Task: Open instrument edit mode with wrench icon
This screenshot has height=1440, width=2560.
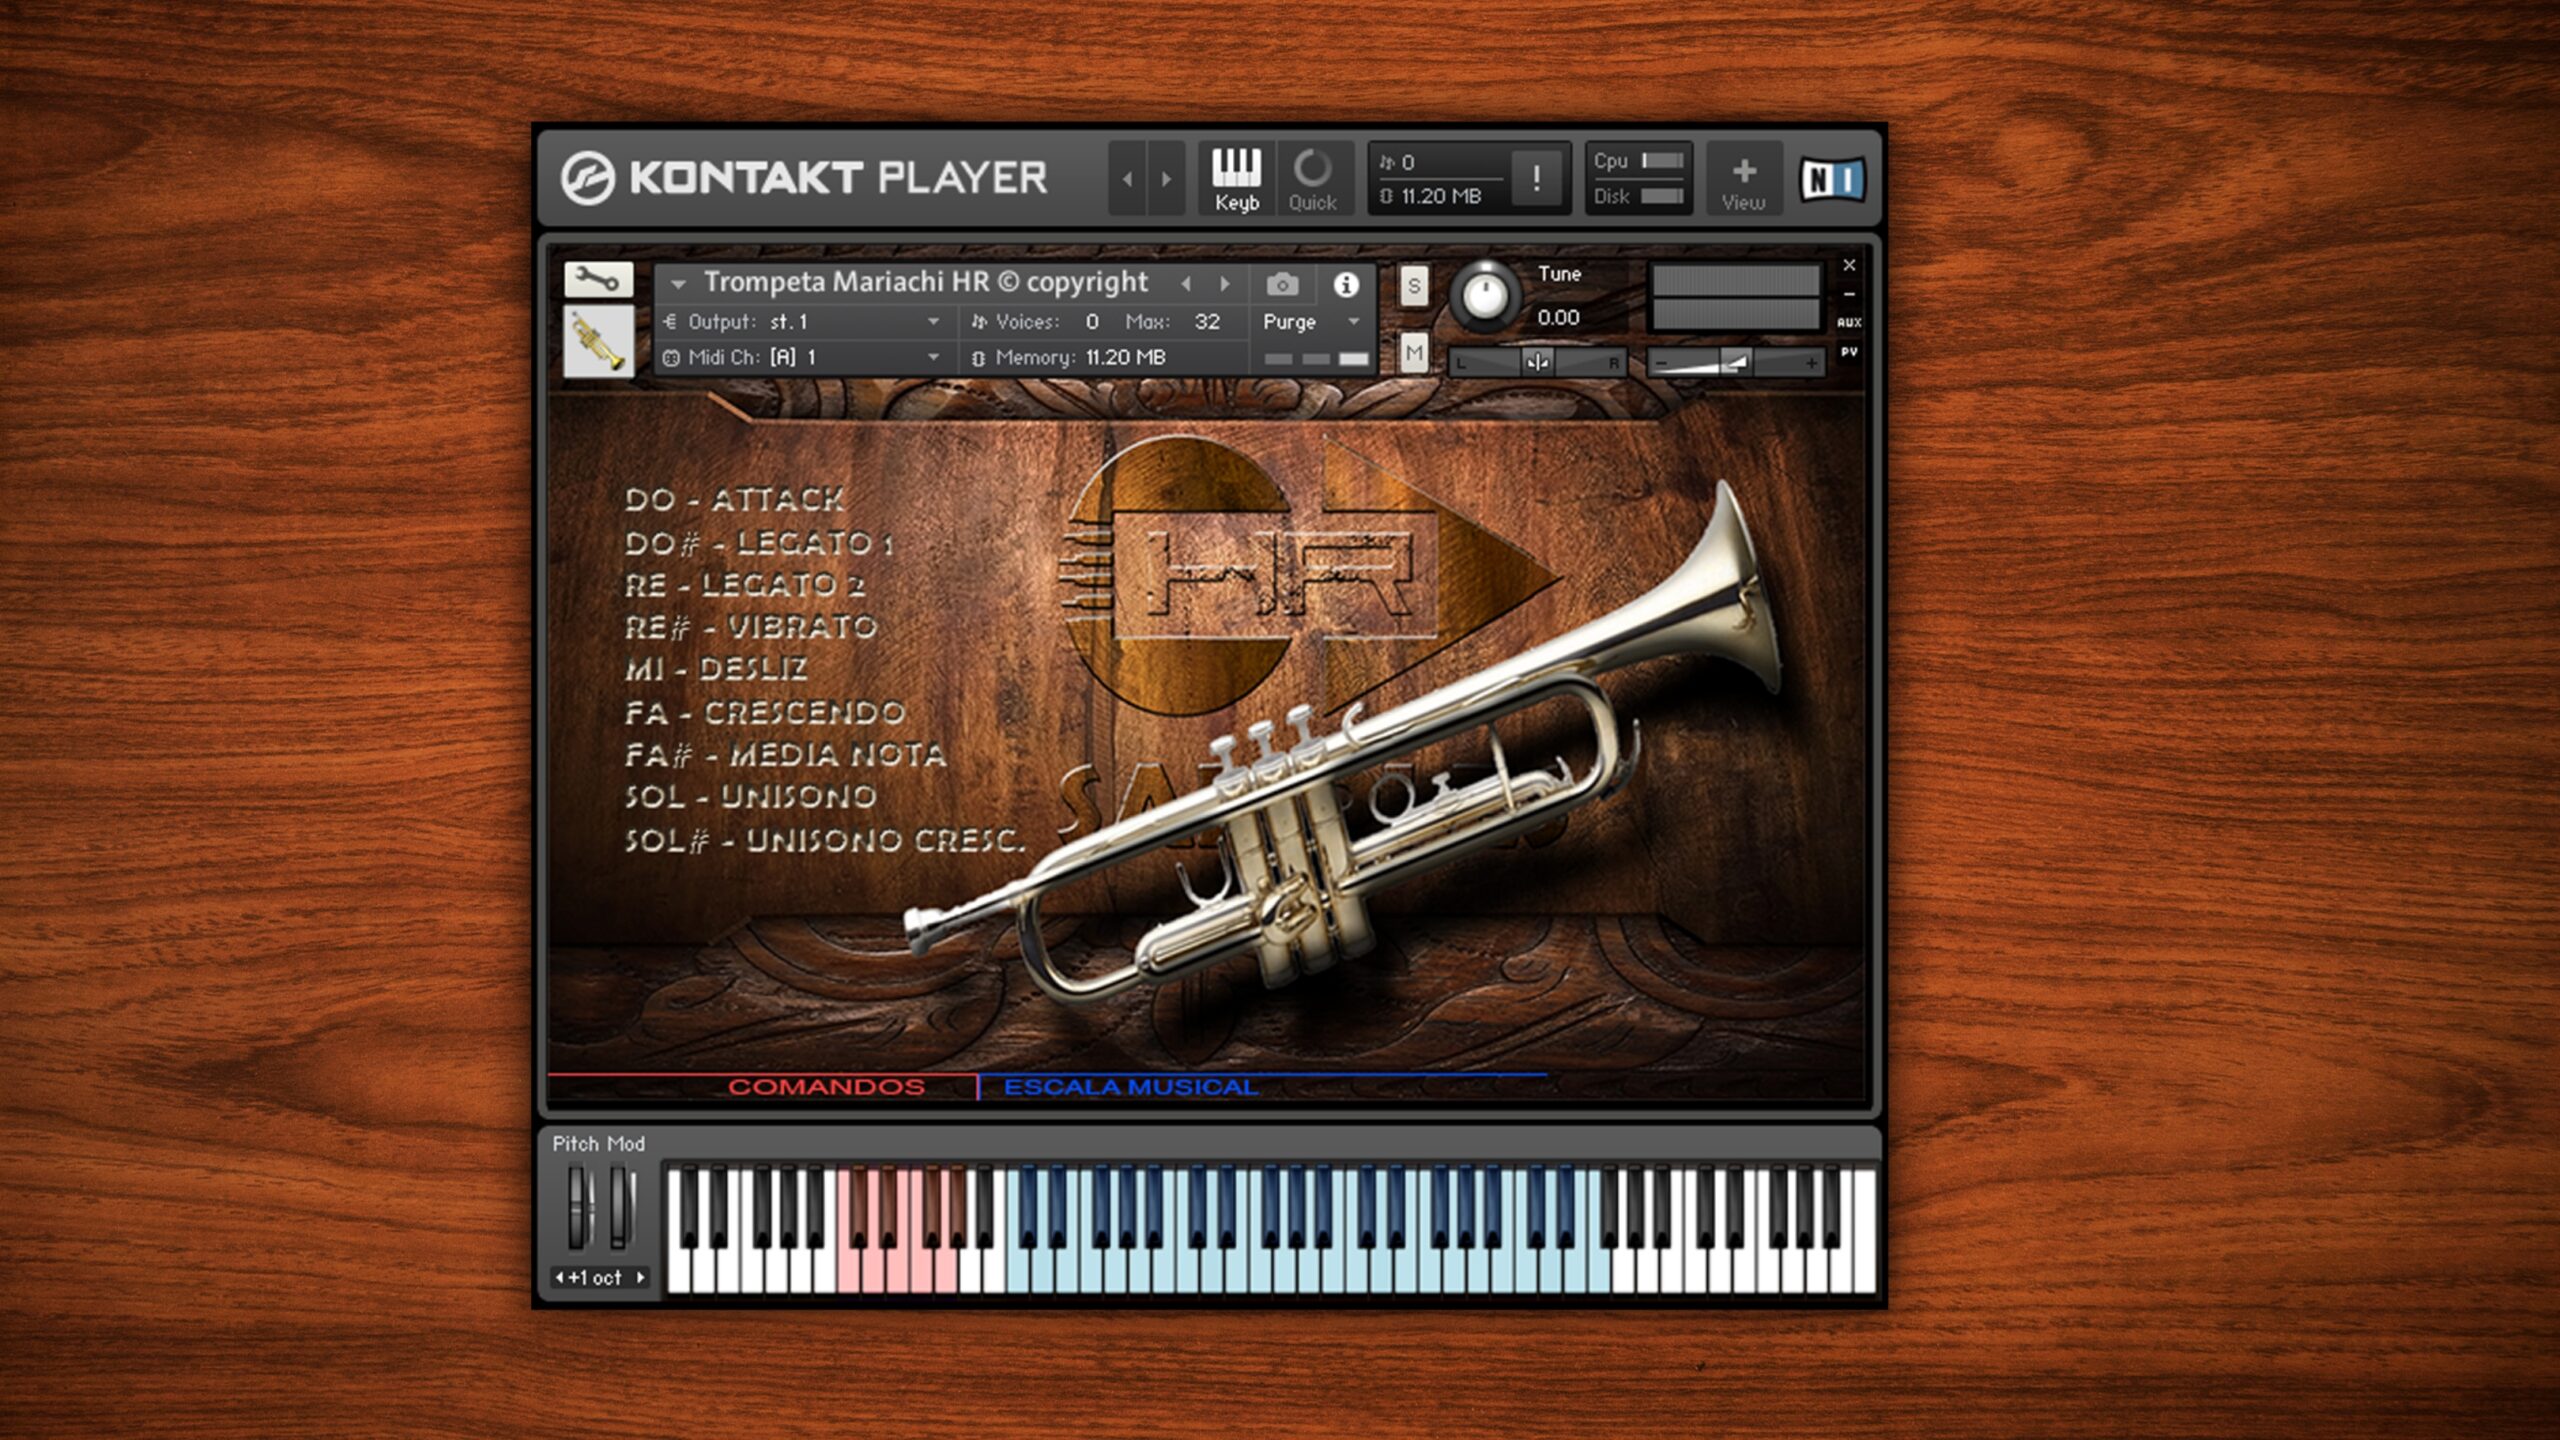Action: click(x=598, y=279)
